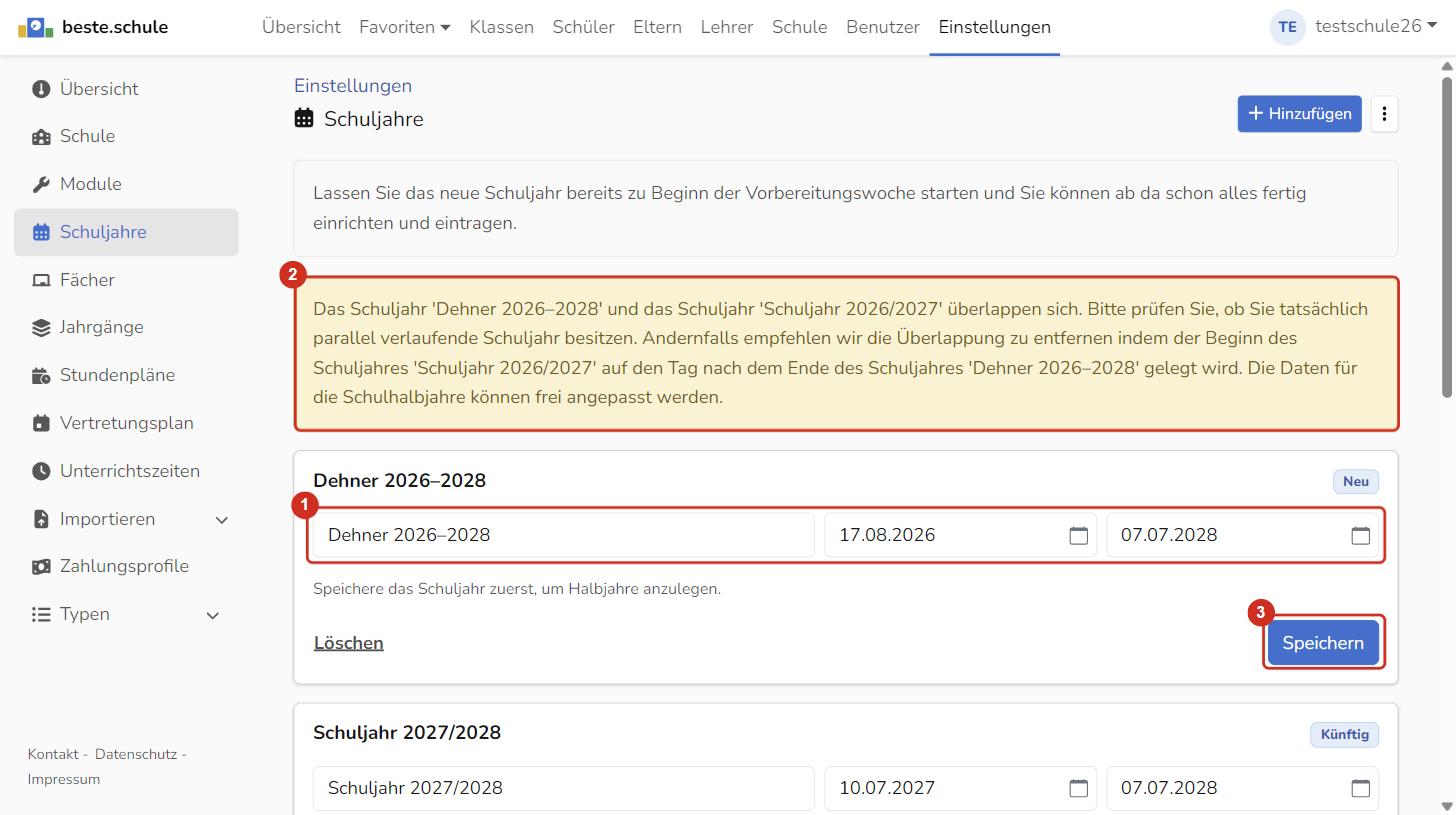Open the Benutzer tab
Screen dimensions: 1456x815
point(883,27)
